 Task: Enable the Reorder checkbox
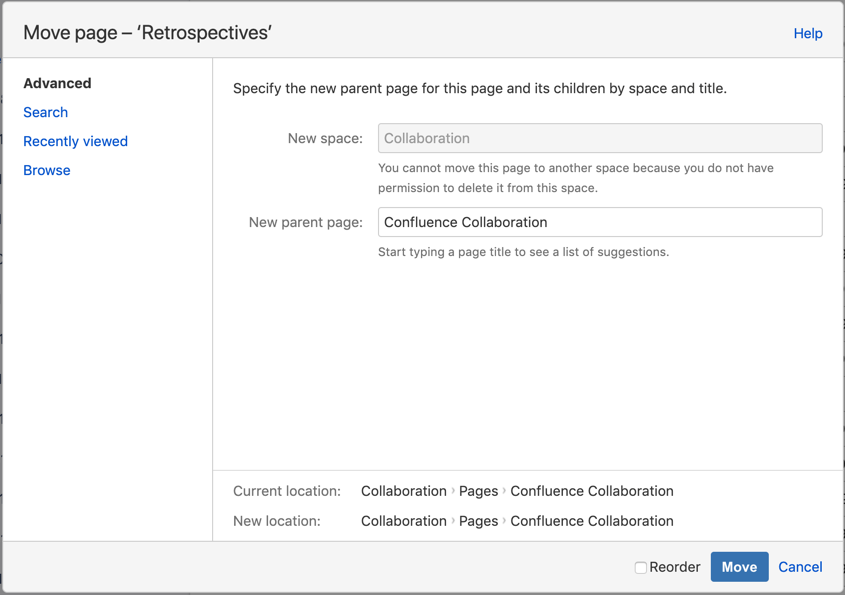tap(640, 568)
